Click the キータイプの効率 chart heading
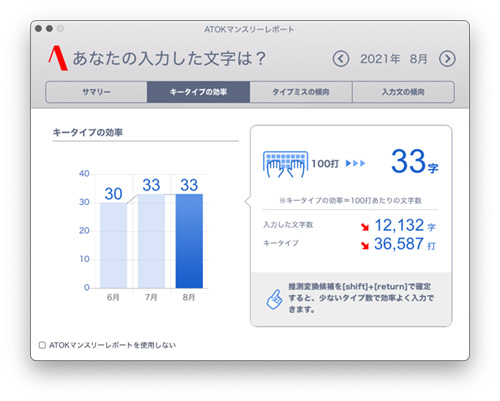This screenshot has width=500, height=401. (x=88, y=133)
